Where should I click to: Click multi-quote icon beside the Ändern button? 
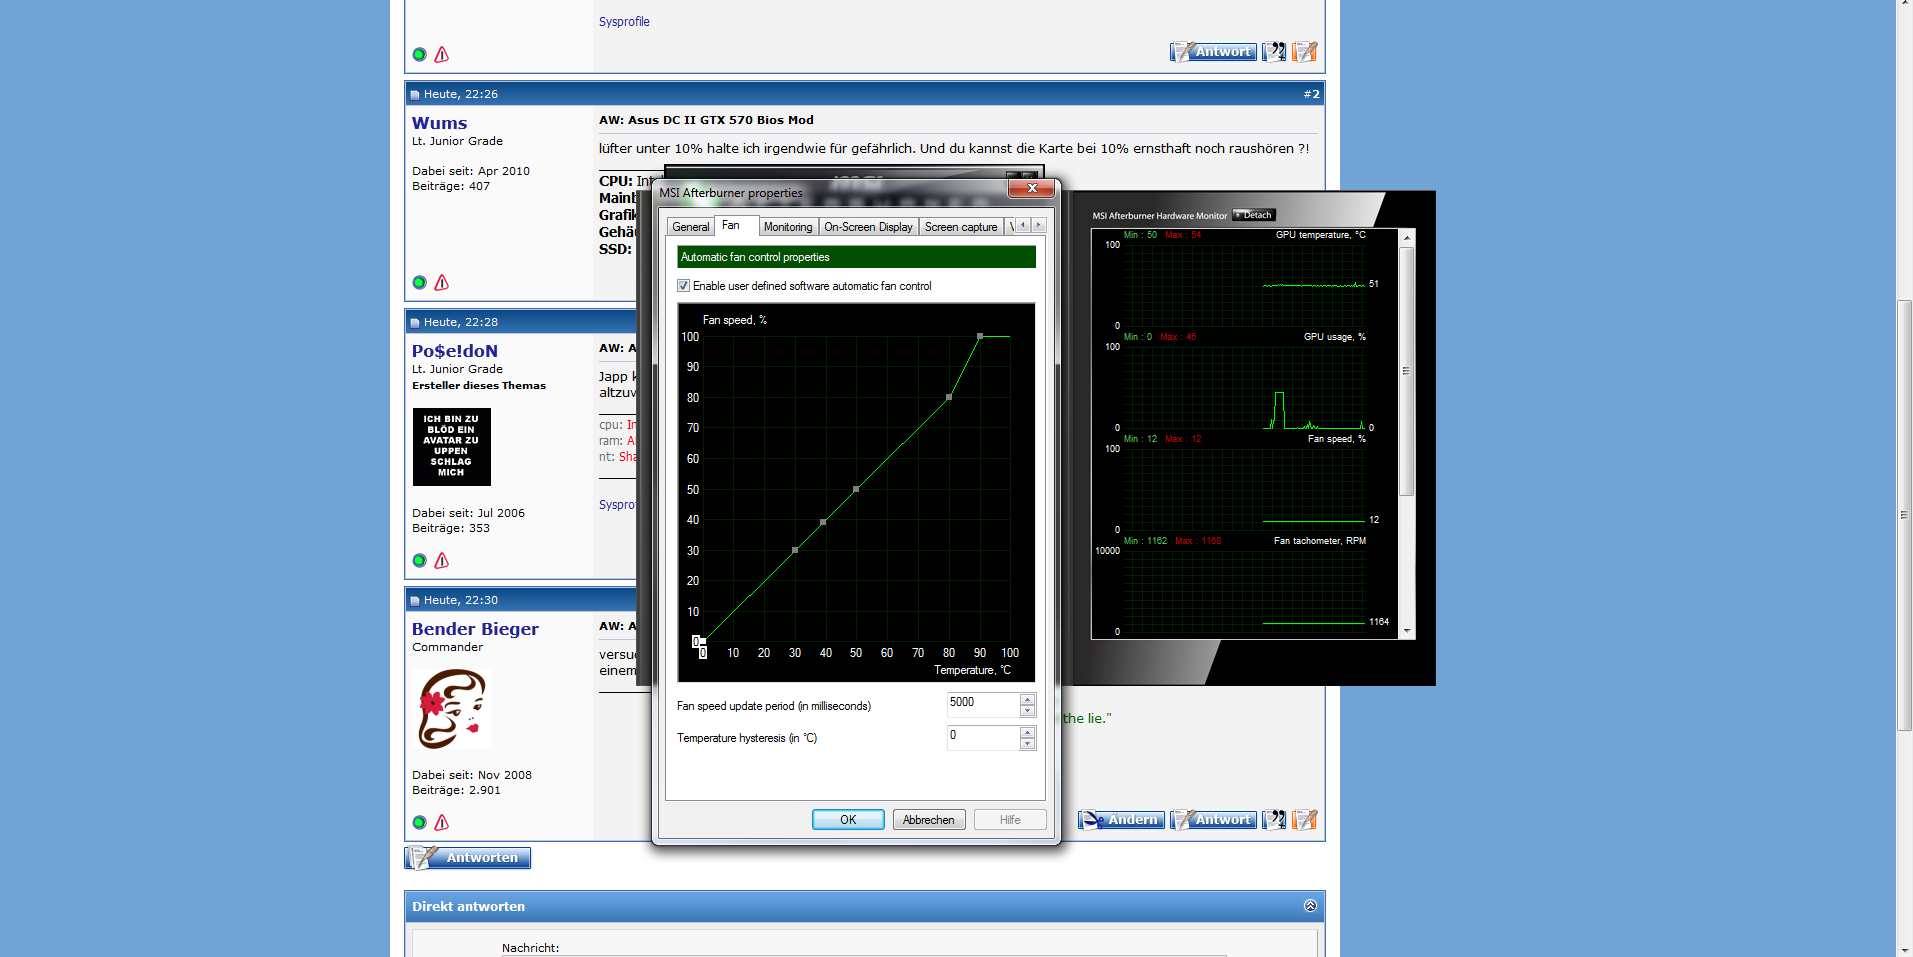coord(1274,820)
